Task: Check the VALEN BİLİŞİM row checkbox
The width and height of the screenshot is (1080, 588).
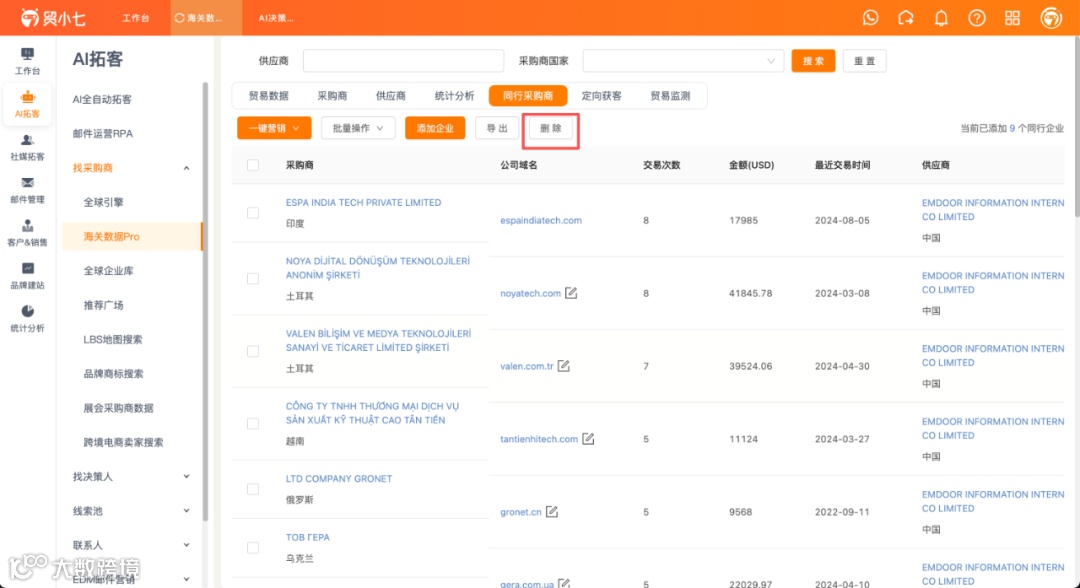Action: click(253, 351)
